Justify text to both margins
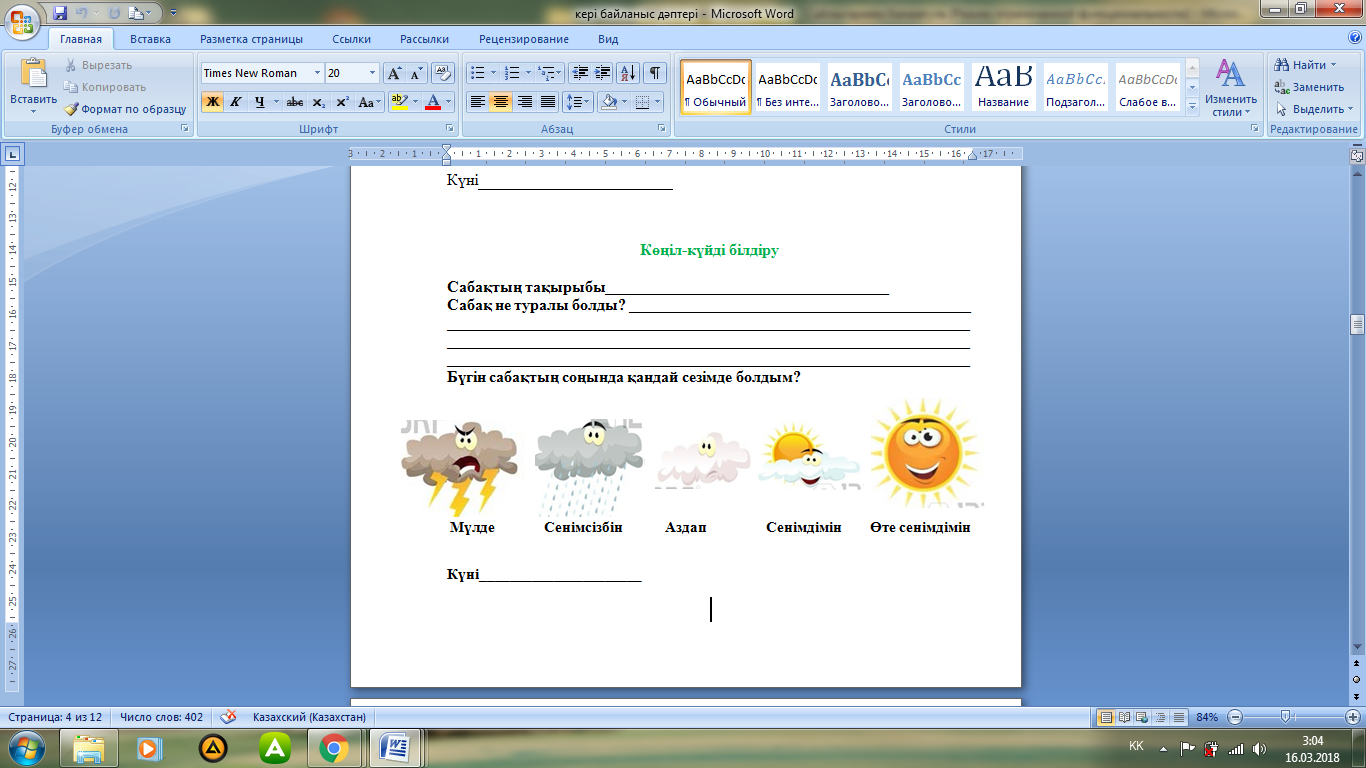 coord(548,102)
